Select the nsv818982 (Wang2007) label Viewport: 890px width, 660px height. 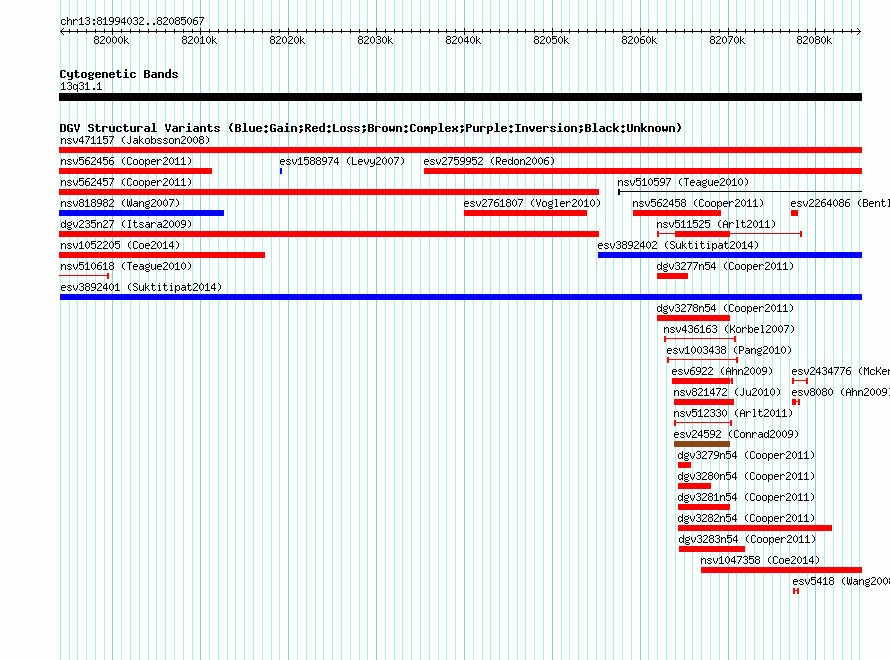[120, 203]
